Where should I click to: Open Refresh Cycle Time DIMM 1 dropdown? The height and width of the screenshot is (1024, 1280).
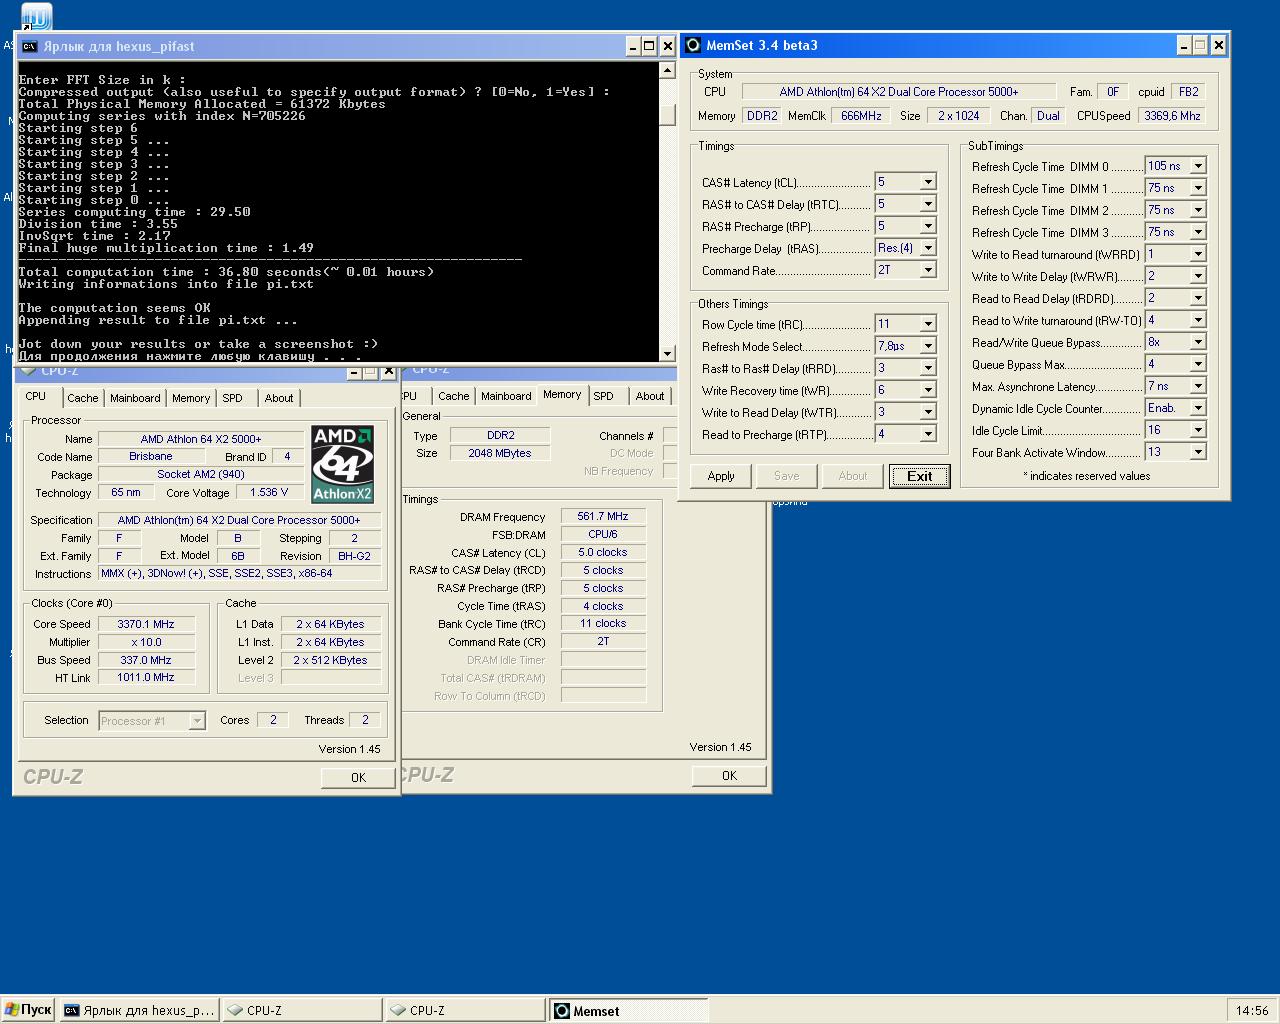pyautogui.click(x=1198, y=188)
